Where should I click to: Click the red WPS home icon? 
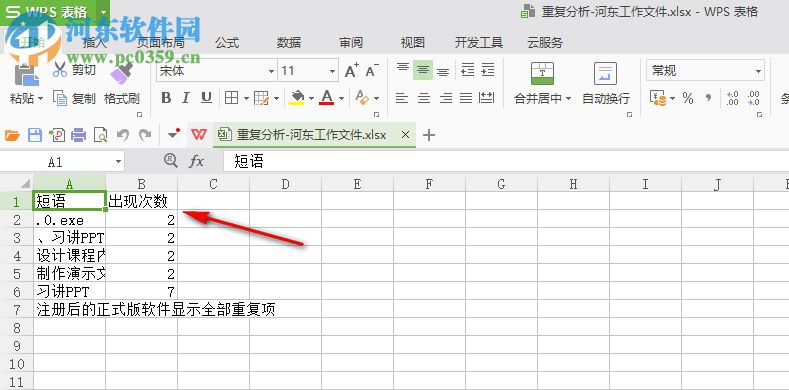click(199, 135)
